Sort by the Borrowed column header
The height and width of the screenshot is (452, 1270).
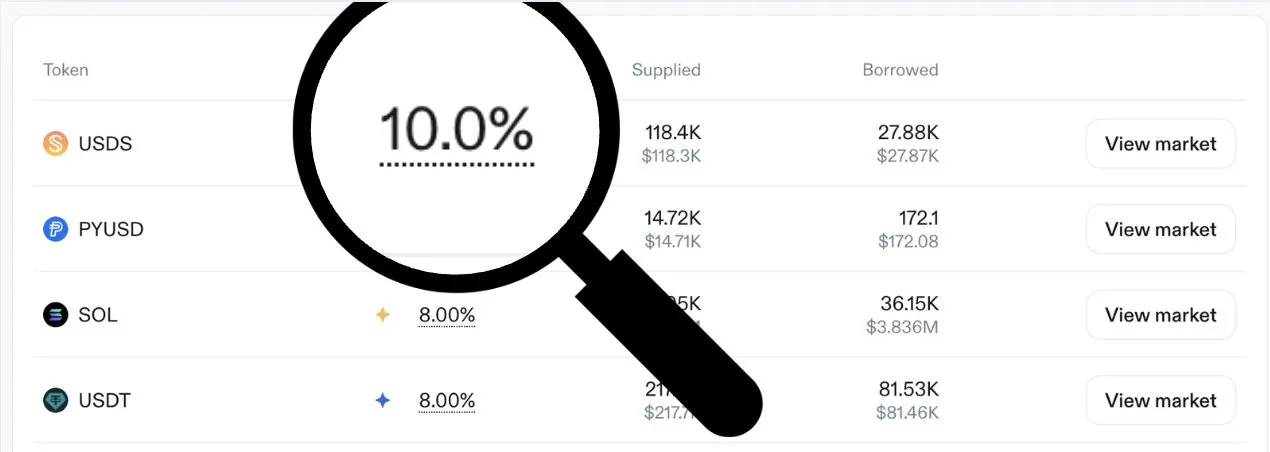coord(900,70)
